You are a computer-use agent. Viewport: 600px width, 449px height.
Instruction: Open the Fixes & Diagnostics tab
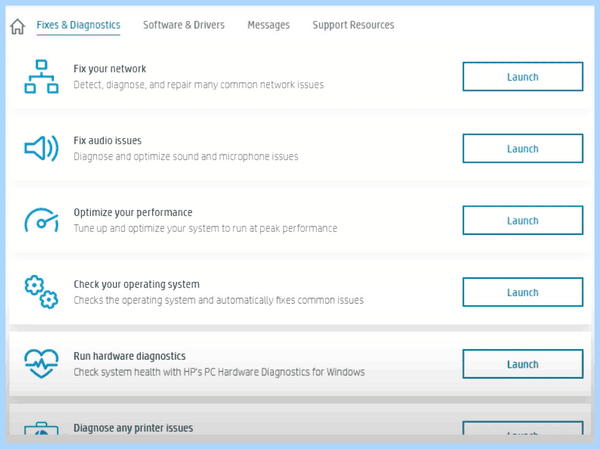click(x=78, y=25)
